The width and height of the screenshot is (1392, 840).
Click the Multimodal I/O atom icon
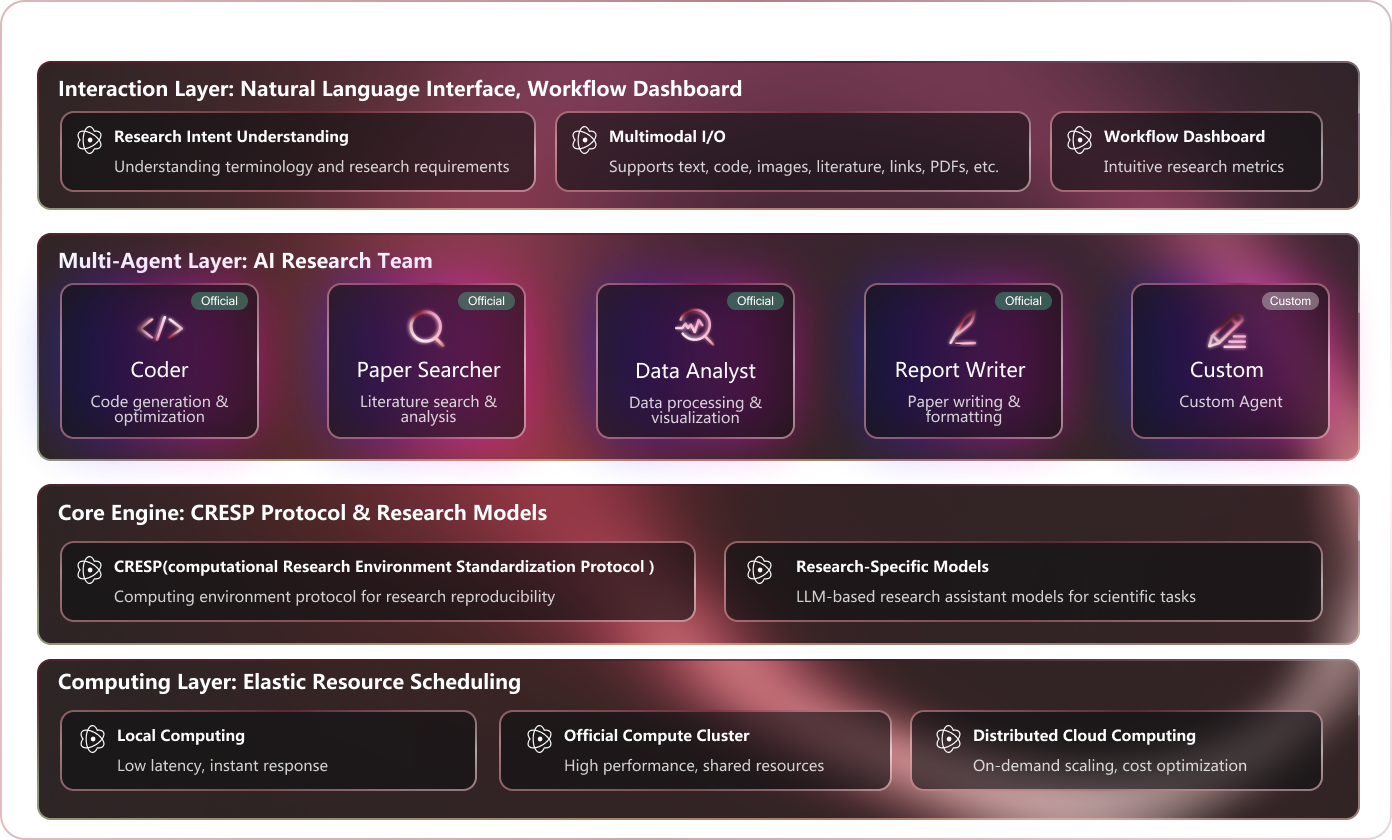tap(584, 140)
